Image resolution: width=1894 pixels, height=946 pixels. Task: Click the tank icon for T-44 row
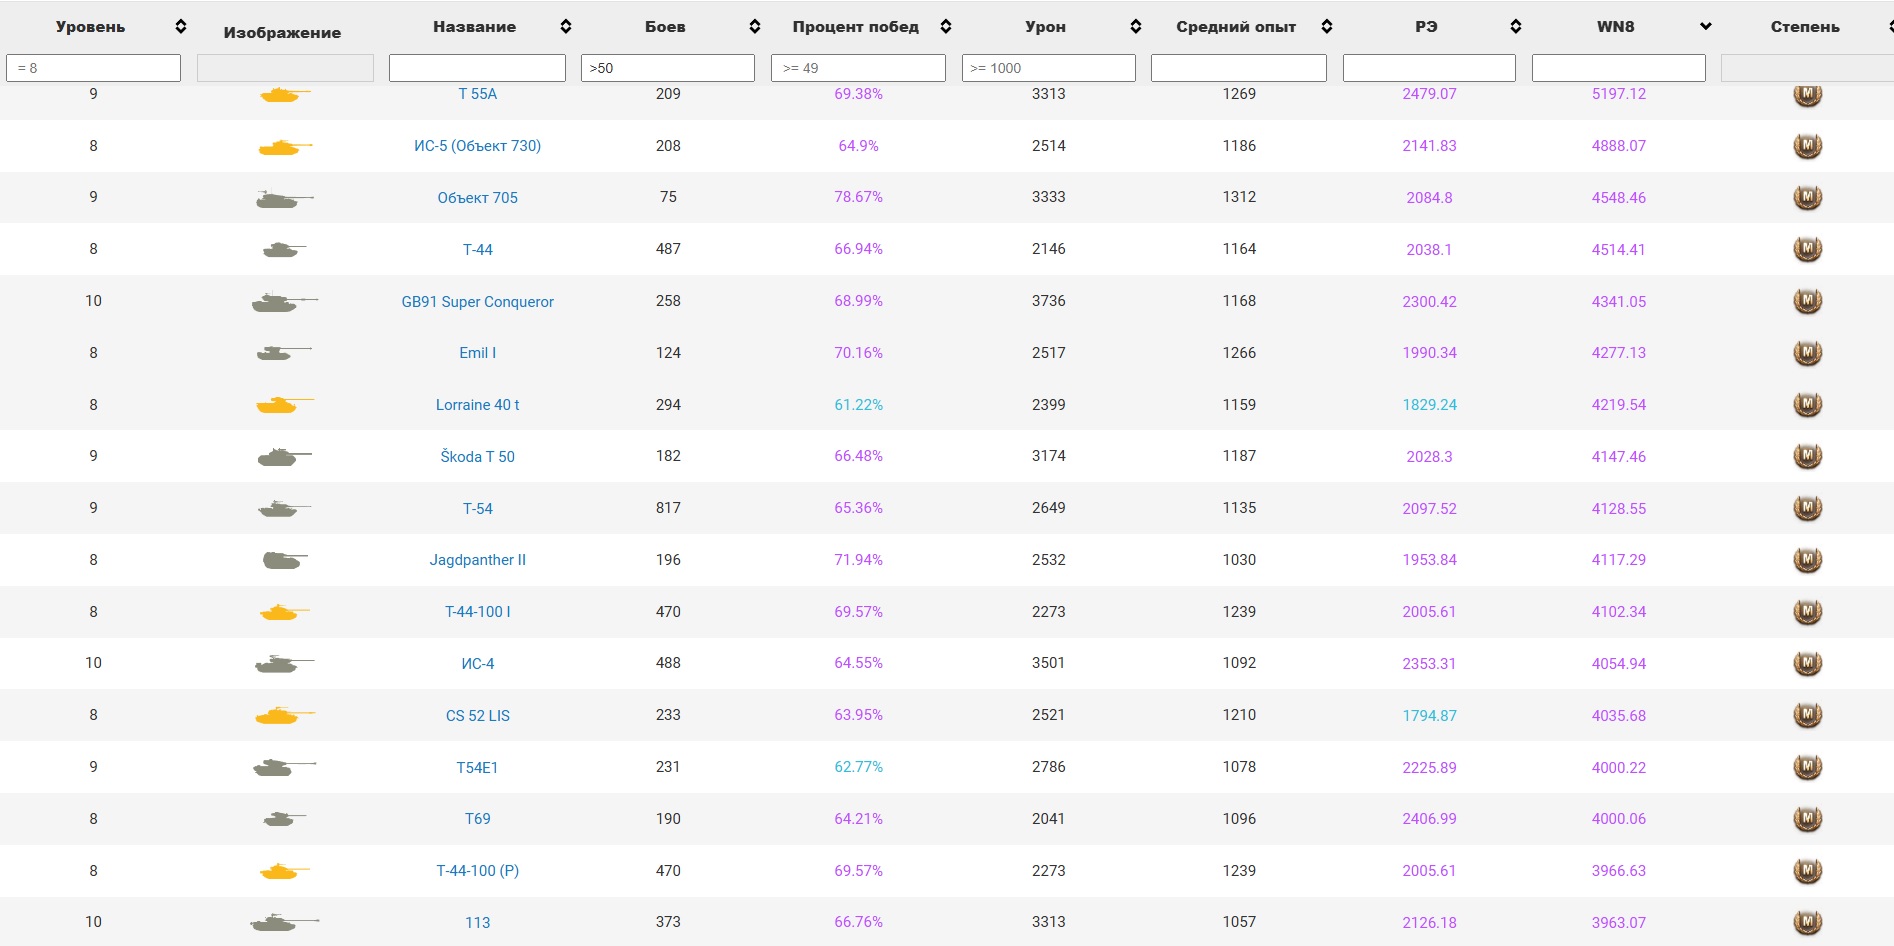click(x=284, y=250)
